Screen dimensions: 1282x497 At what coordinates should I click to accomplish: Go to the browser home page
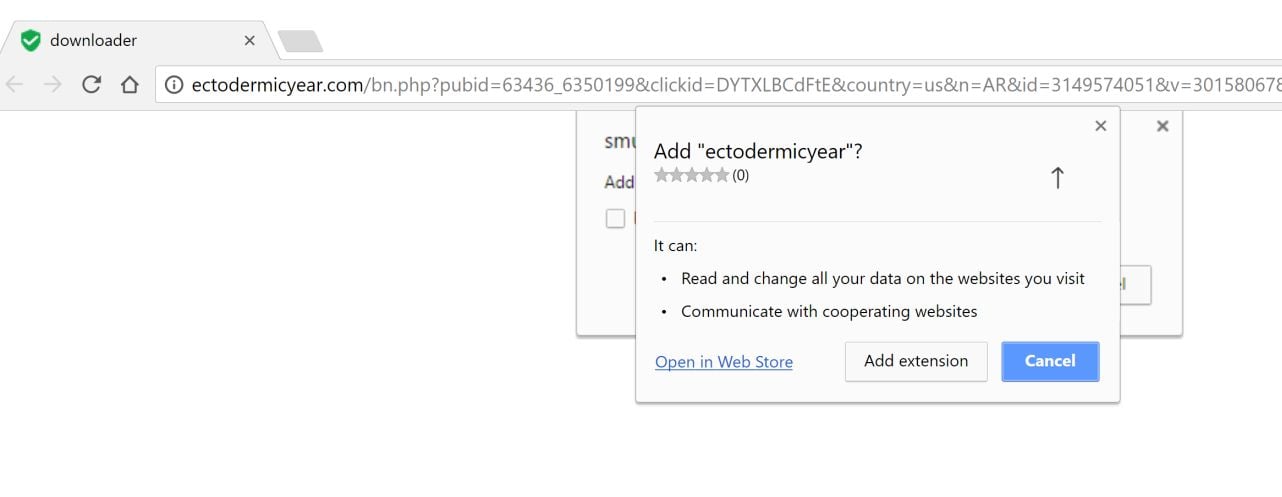pos(129,85)
